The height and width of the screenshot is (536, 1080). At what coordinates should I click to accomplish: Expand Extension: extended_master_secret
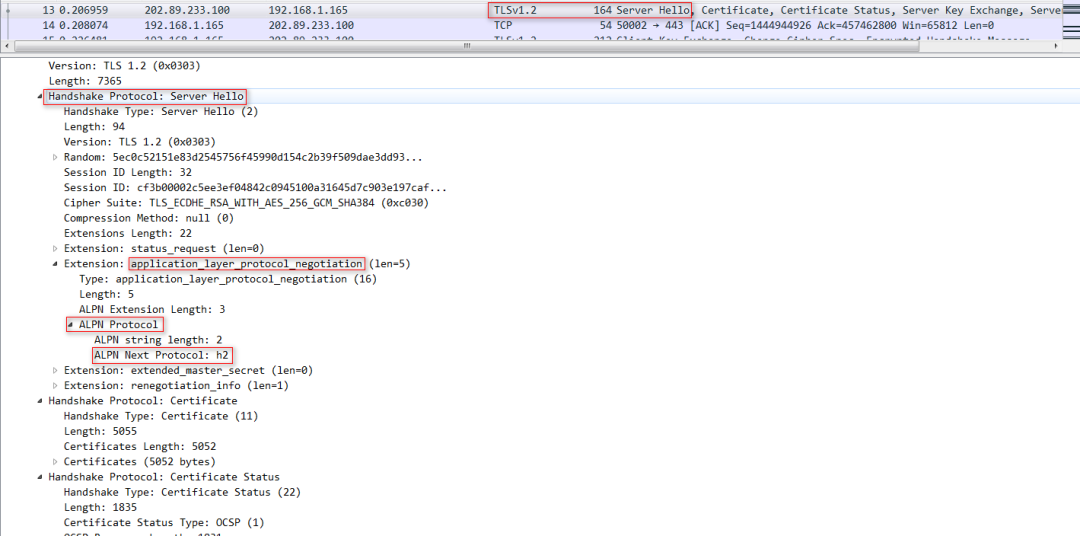point(55,370)
